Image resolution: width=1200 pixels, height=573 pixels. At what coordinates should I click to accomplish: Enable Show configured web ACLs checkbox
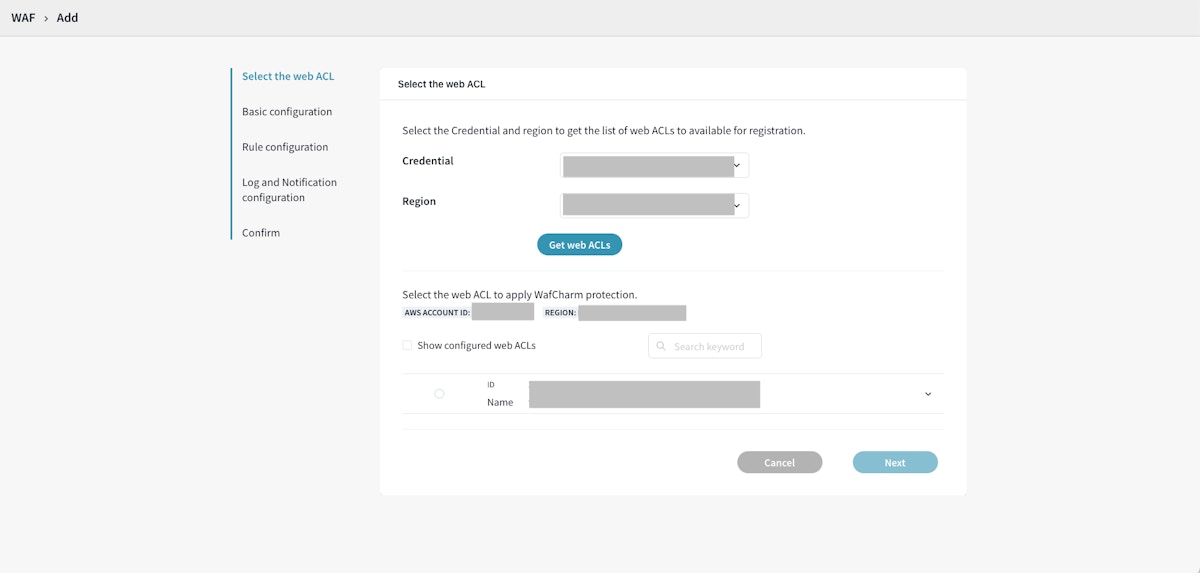[407, 346]
